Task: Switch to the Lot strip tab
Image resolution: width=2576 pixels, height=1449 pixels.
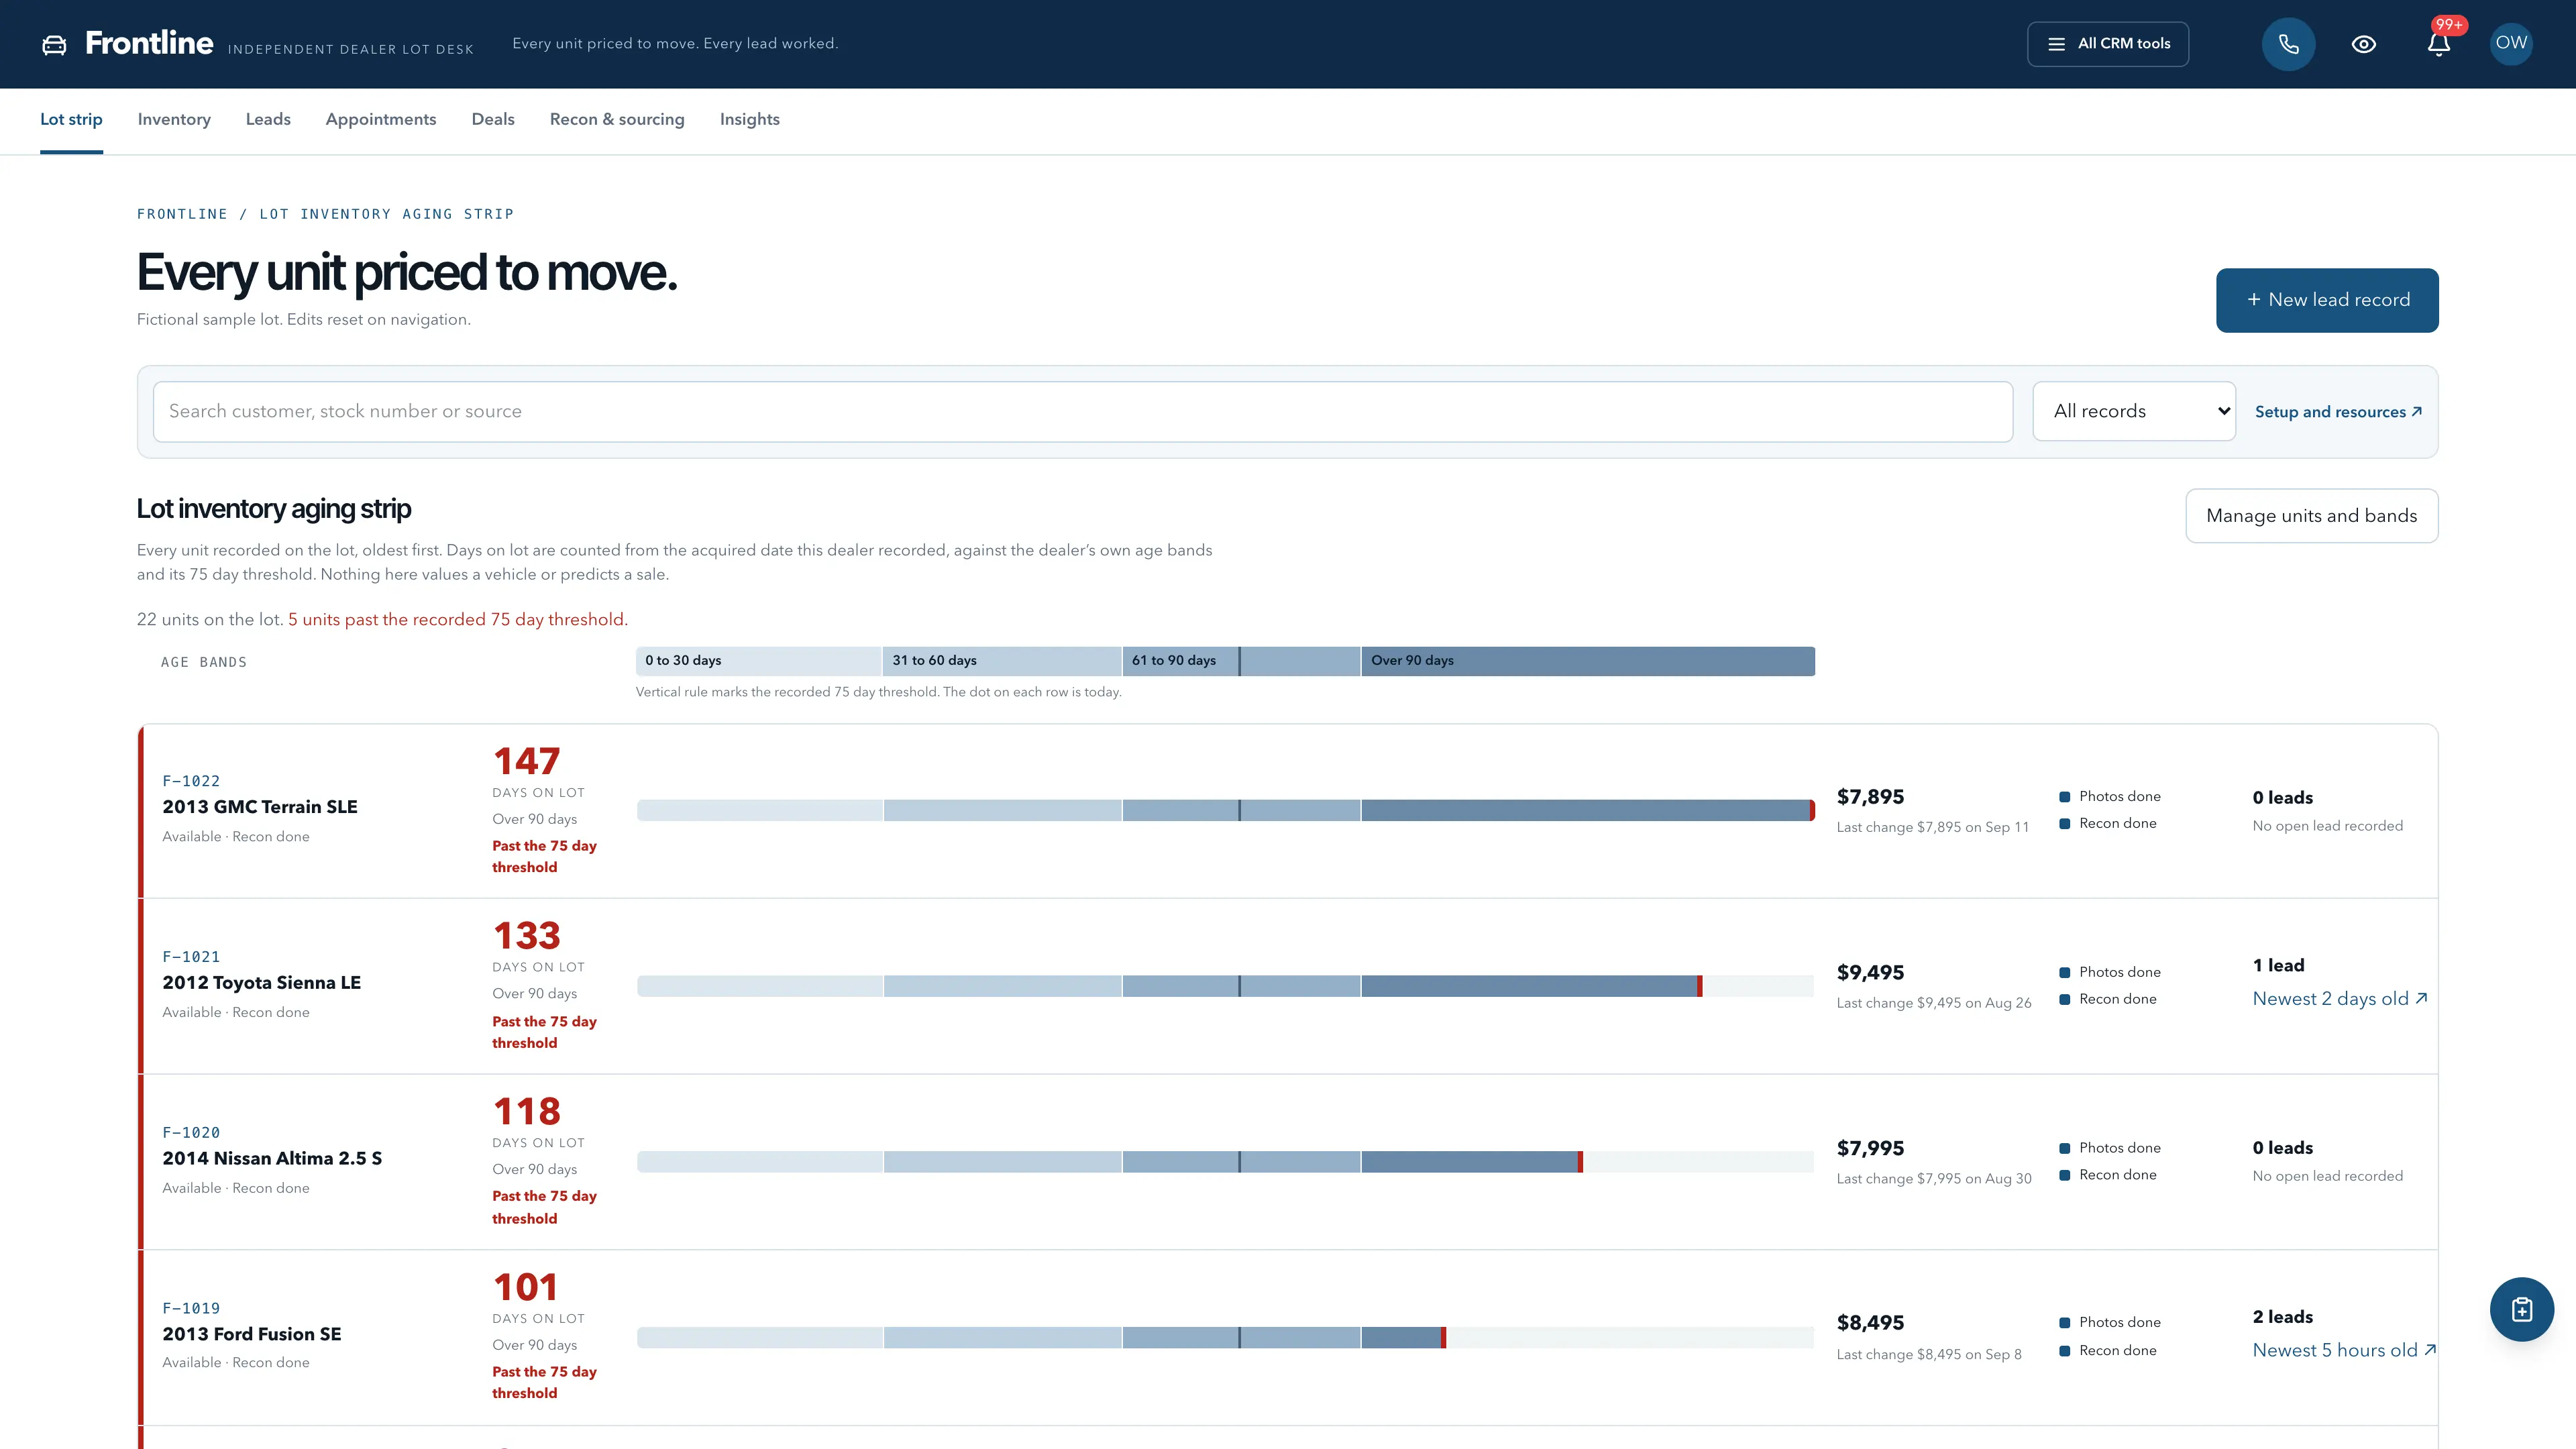Action: click(x=71, y=120)
